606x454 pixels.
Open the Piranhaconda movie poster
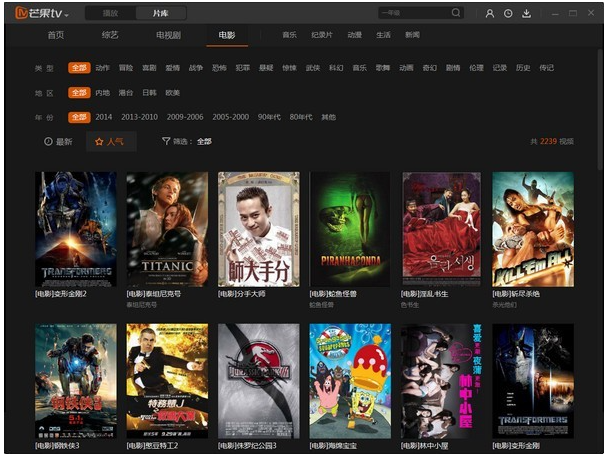[350, 229]
